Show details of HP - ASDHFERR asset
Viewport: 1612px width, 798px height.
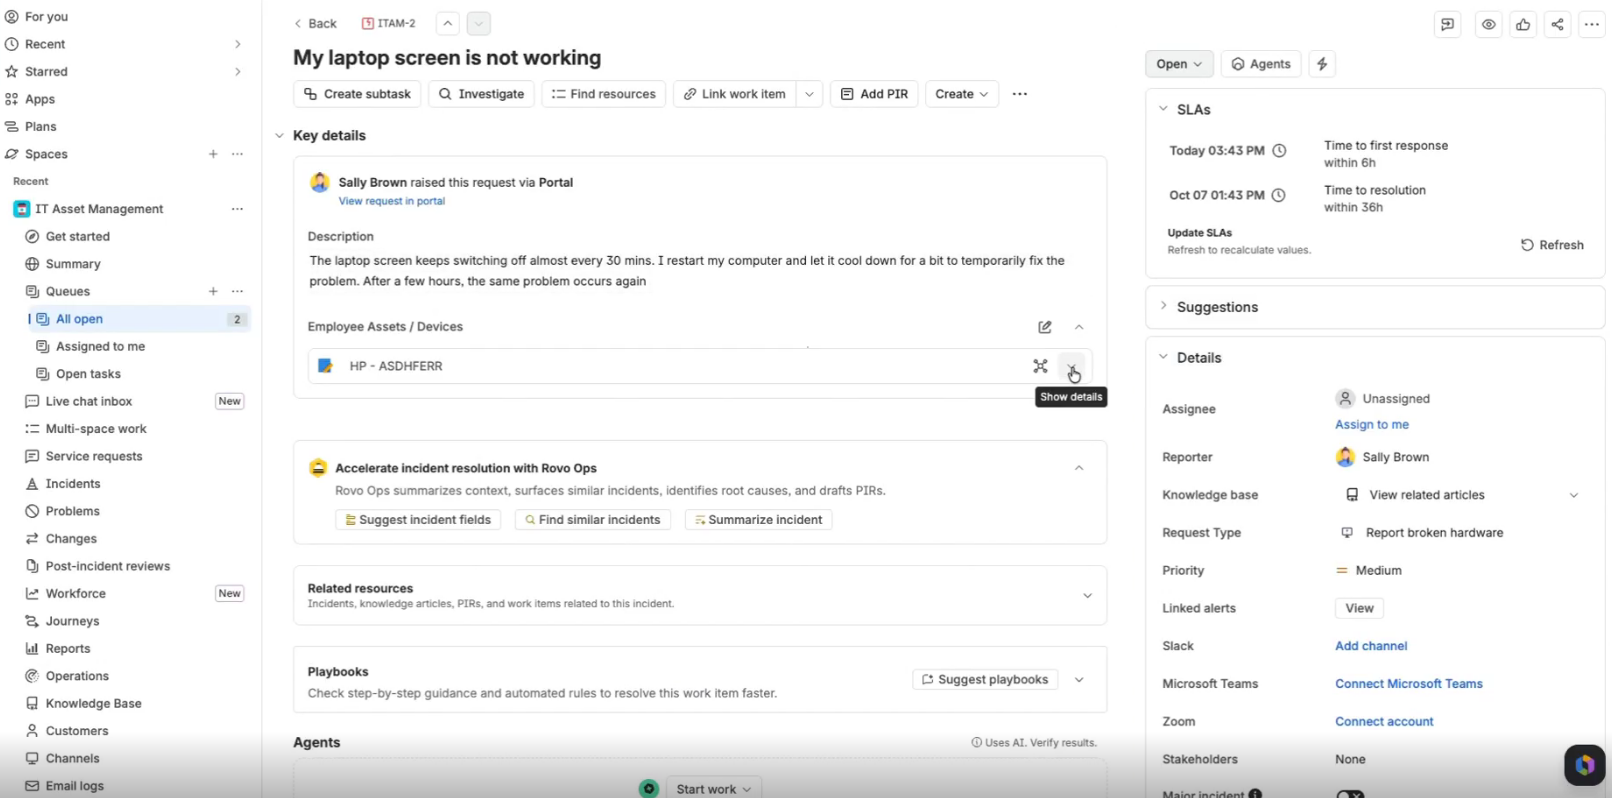(1072, 367)
